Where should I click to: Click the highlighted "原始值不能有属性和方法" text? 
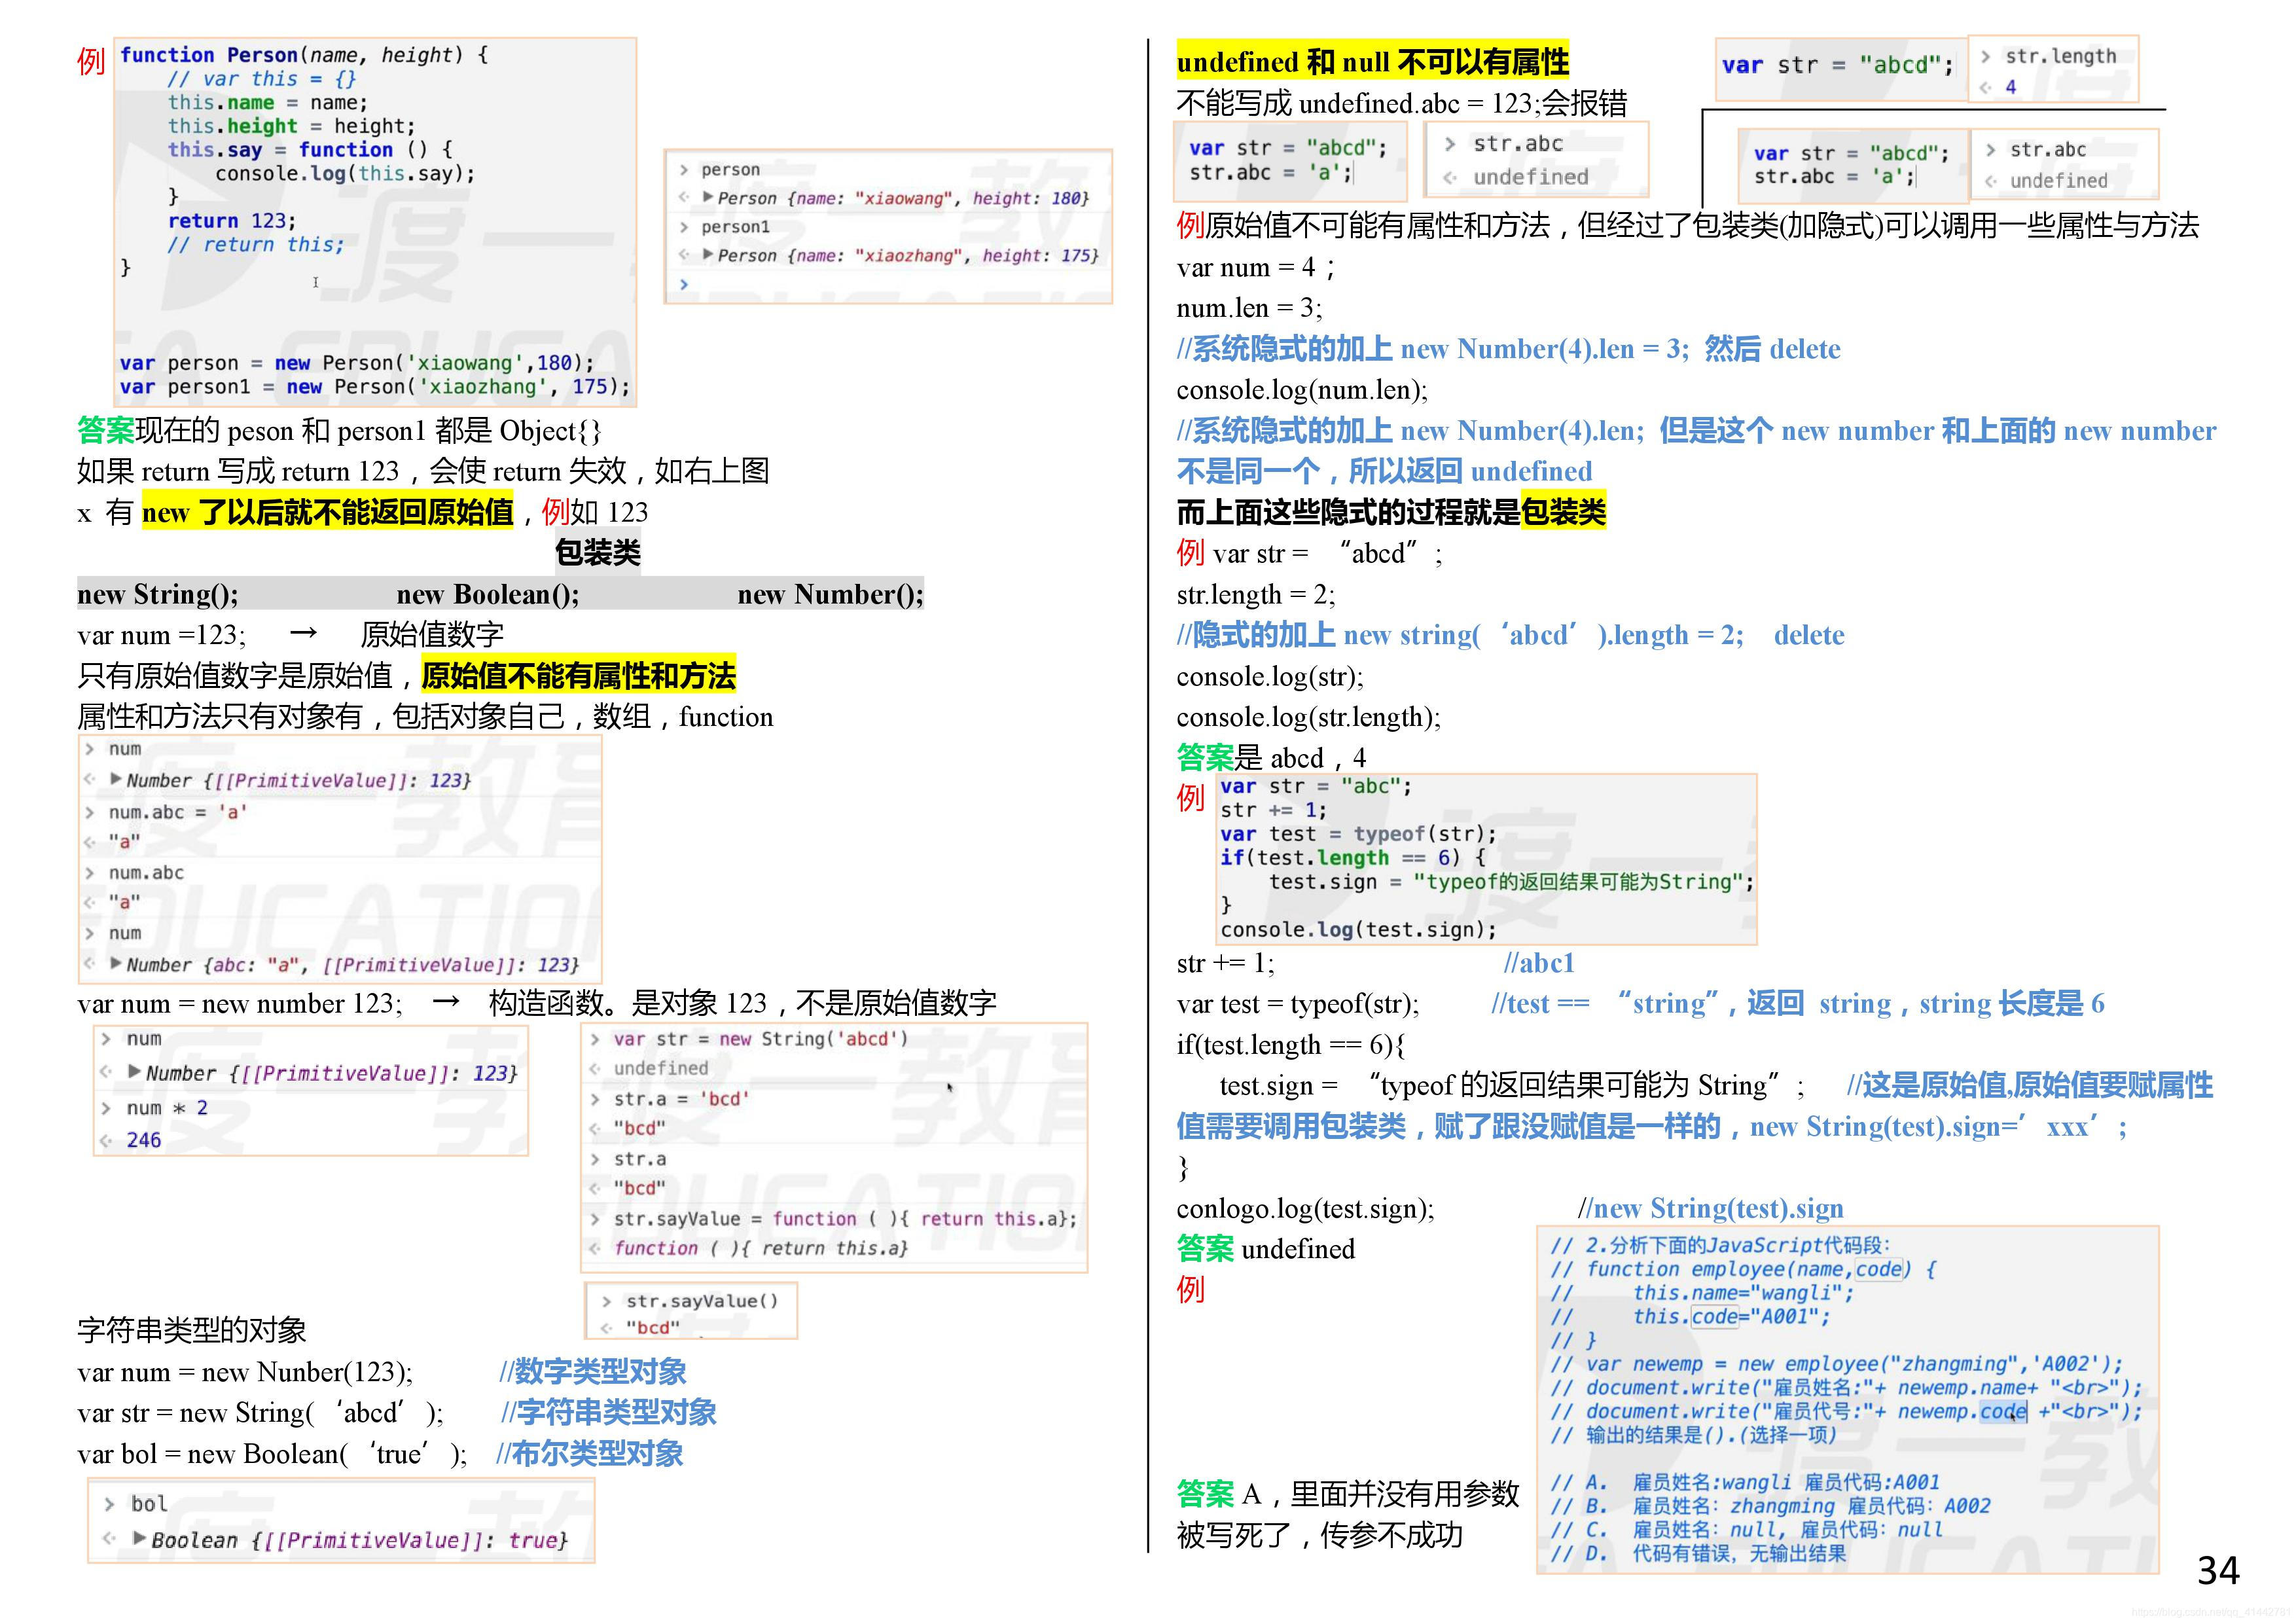(x=579, y=676)
